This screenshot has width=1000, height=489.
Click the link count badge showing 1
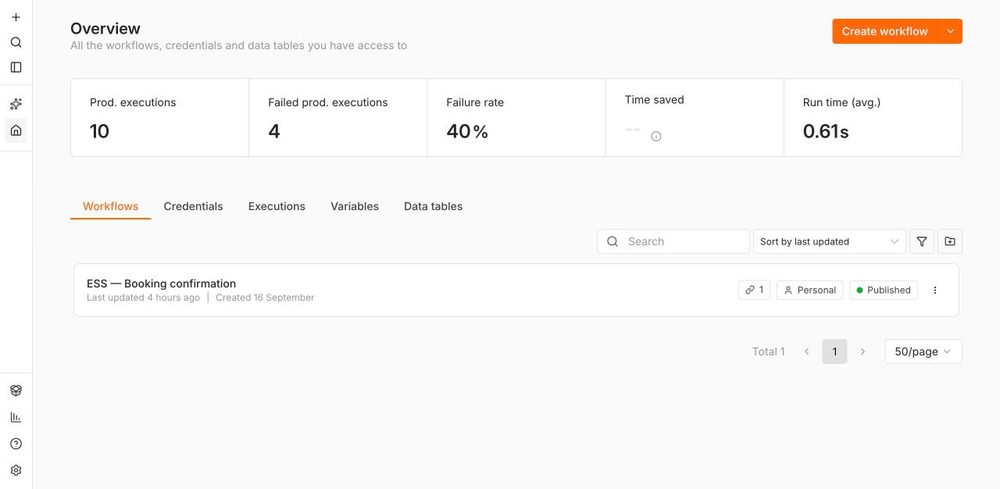tap(754, 290)
